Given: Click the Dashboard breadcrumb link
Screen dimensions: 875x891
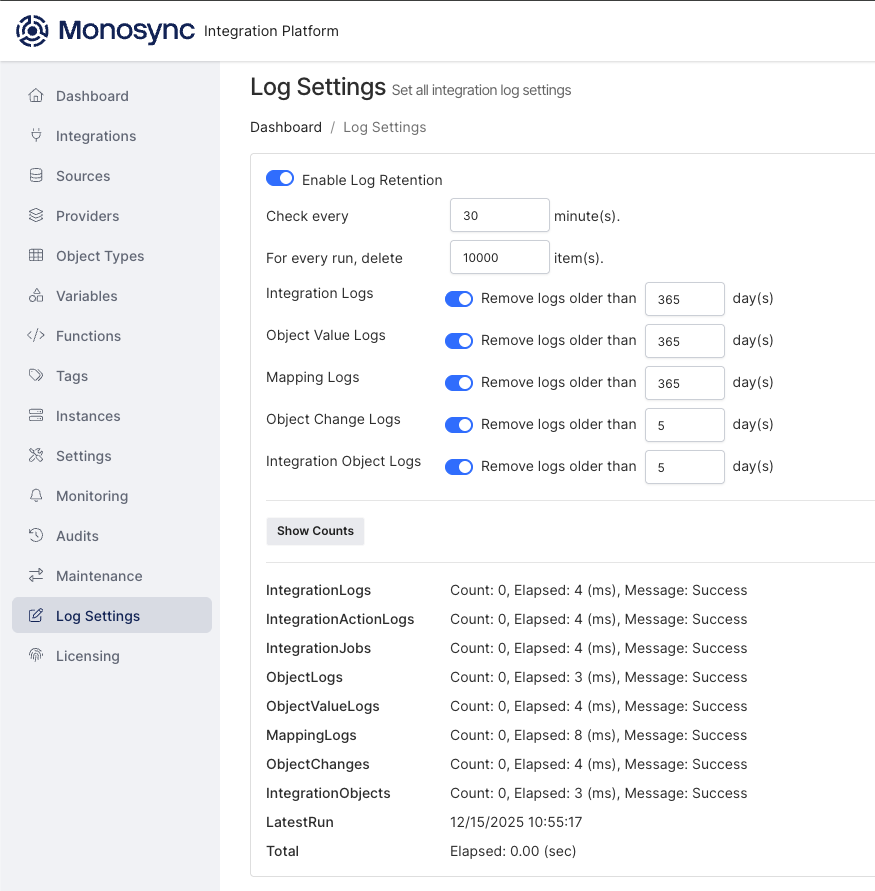Looking at the screenshot, I should point(286,127).
